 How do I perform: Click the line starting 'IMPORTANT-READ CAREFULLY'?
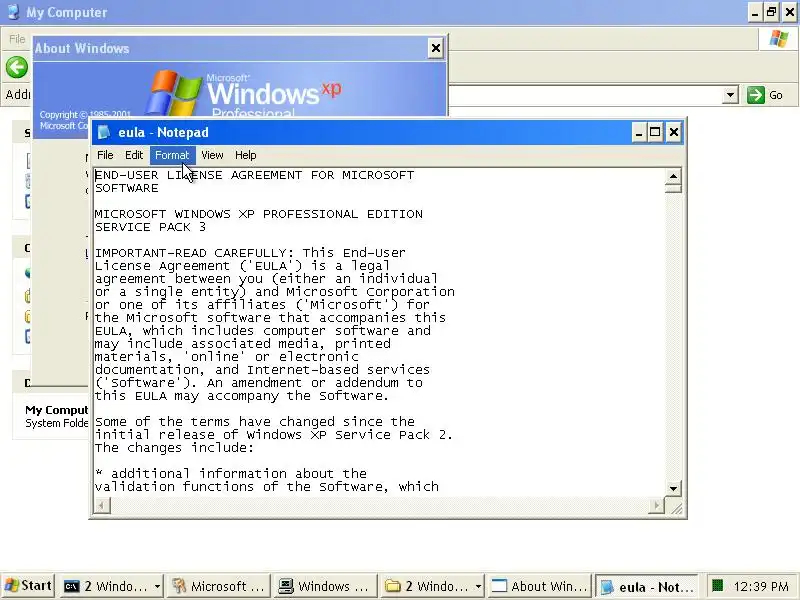point(250,253)
